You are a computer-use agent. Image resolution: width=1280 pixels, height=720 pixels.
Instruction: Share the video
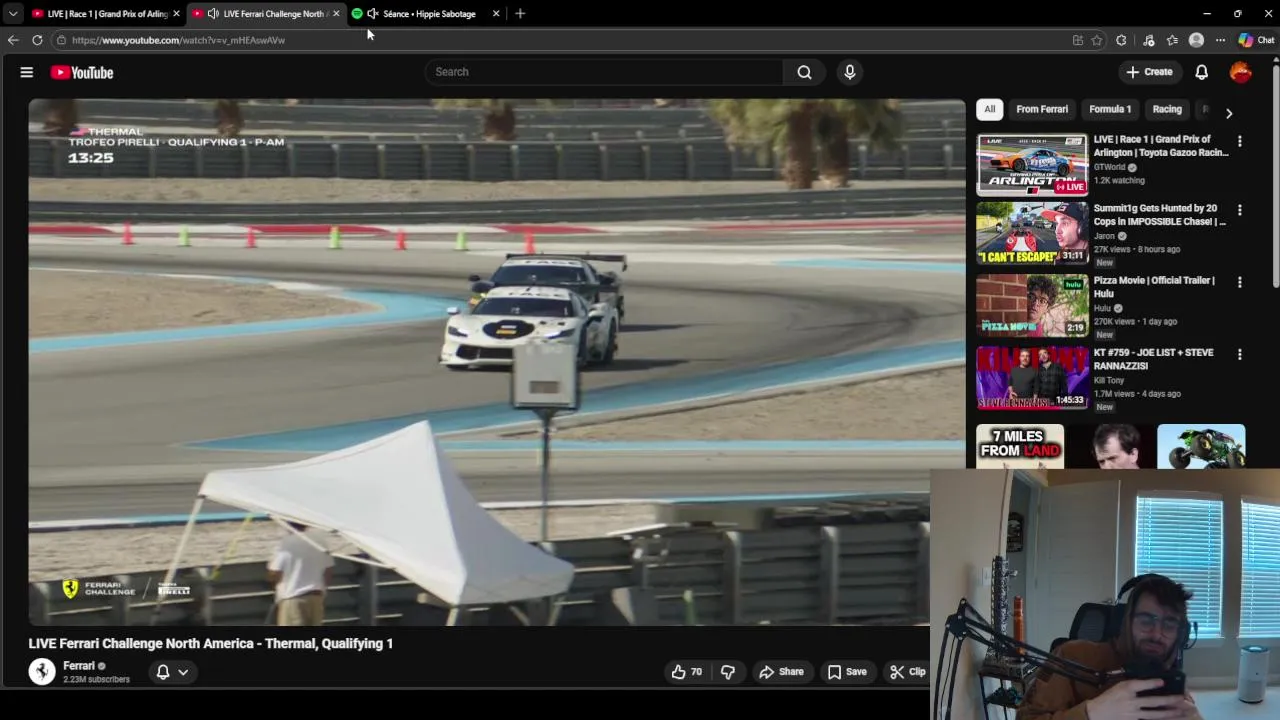[781, 672]
